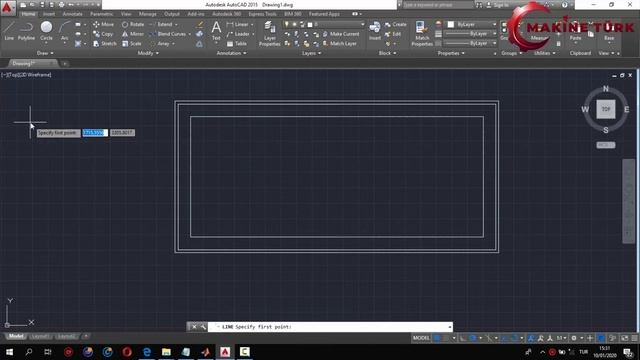640x360 pixels.
Task: Click the Rotate tool
Action: [133, 24]
